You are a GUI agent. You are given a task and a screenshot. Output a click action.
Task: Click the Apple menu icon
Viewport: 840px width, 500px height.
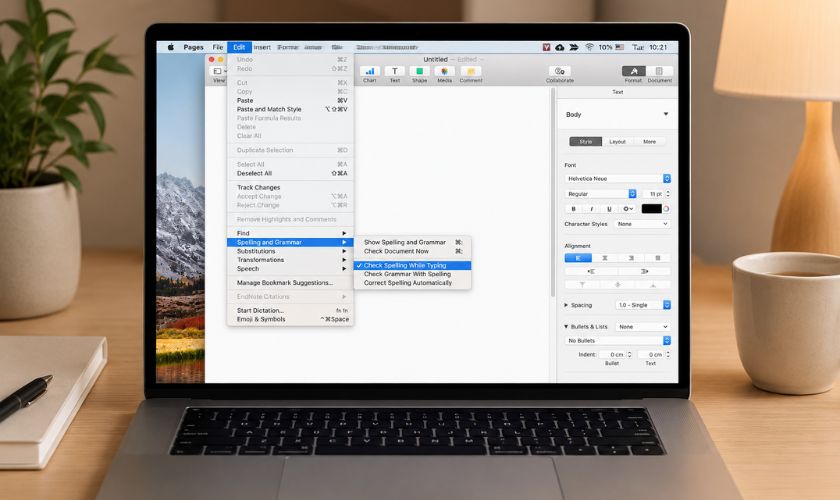[171, 47]
